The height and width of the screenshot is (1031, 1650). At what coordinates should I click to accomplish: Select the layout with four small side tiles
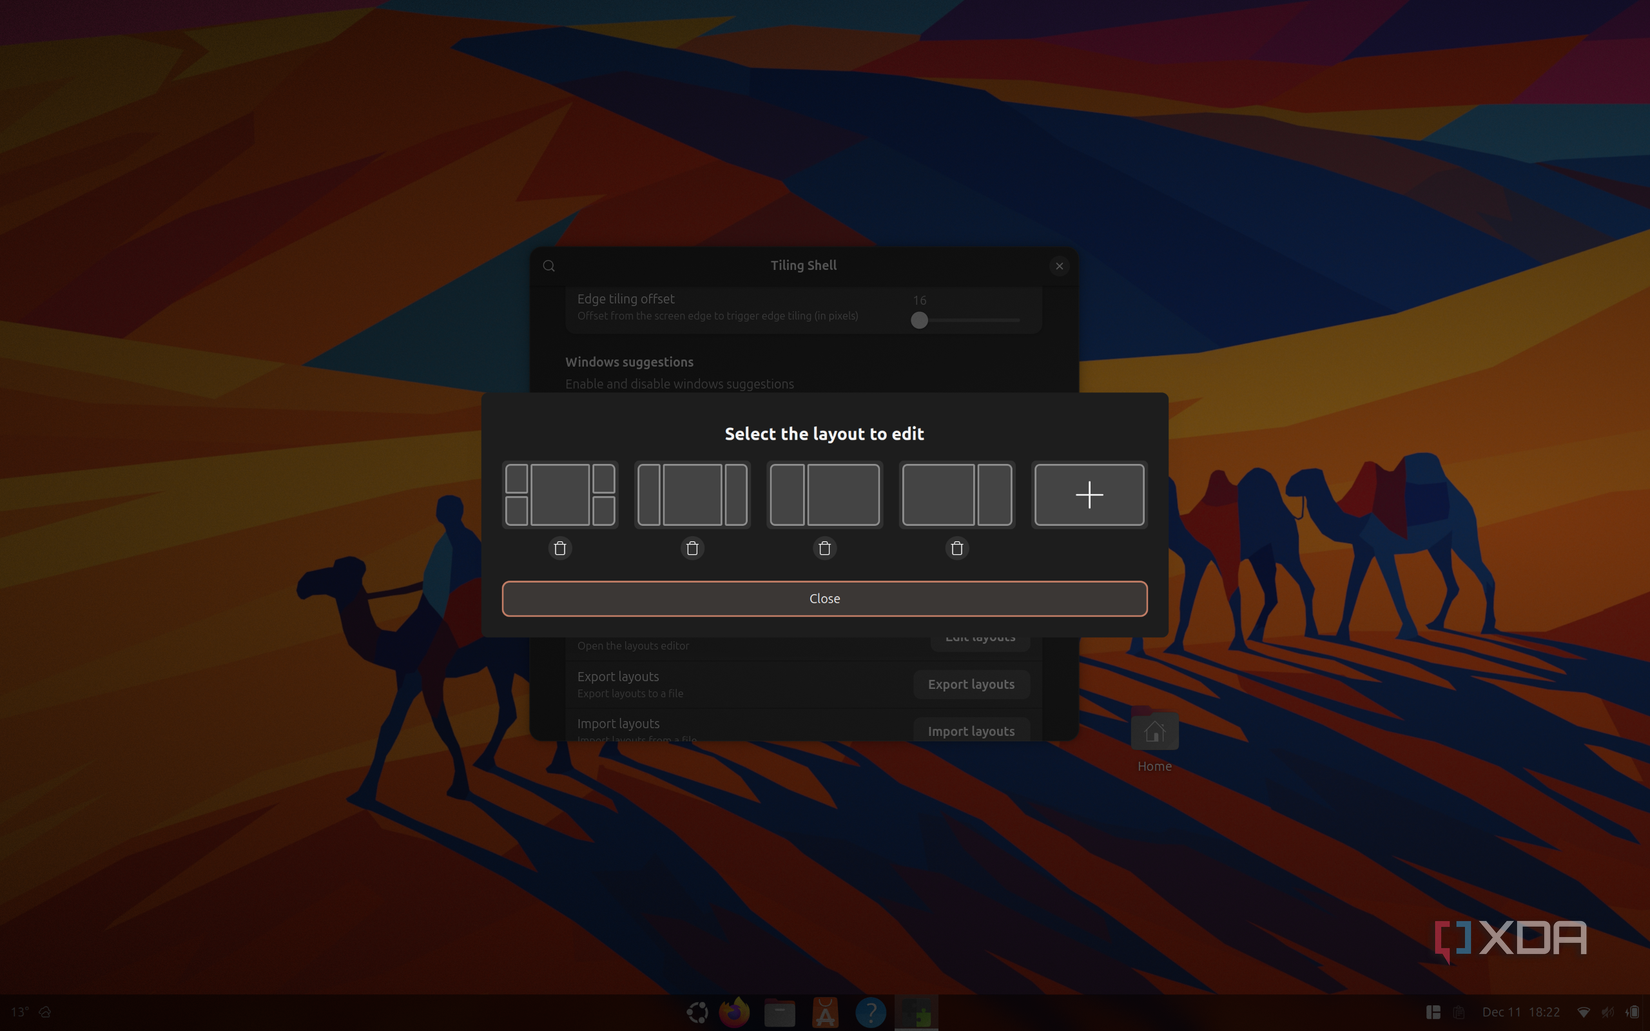click(560, 494)
